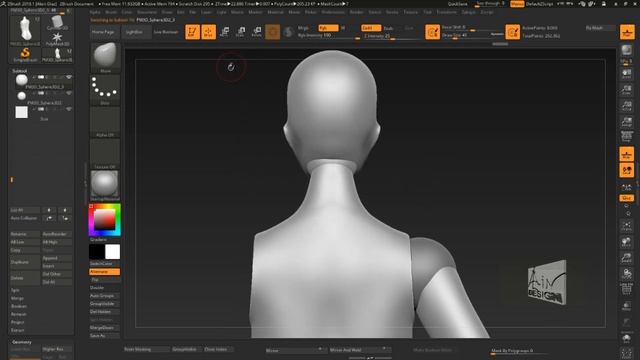Image resolution: width=640 pixels, height=360 pixels.
Task: Click the Zoom3D icon on right shelf
Action: point(627,258)
